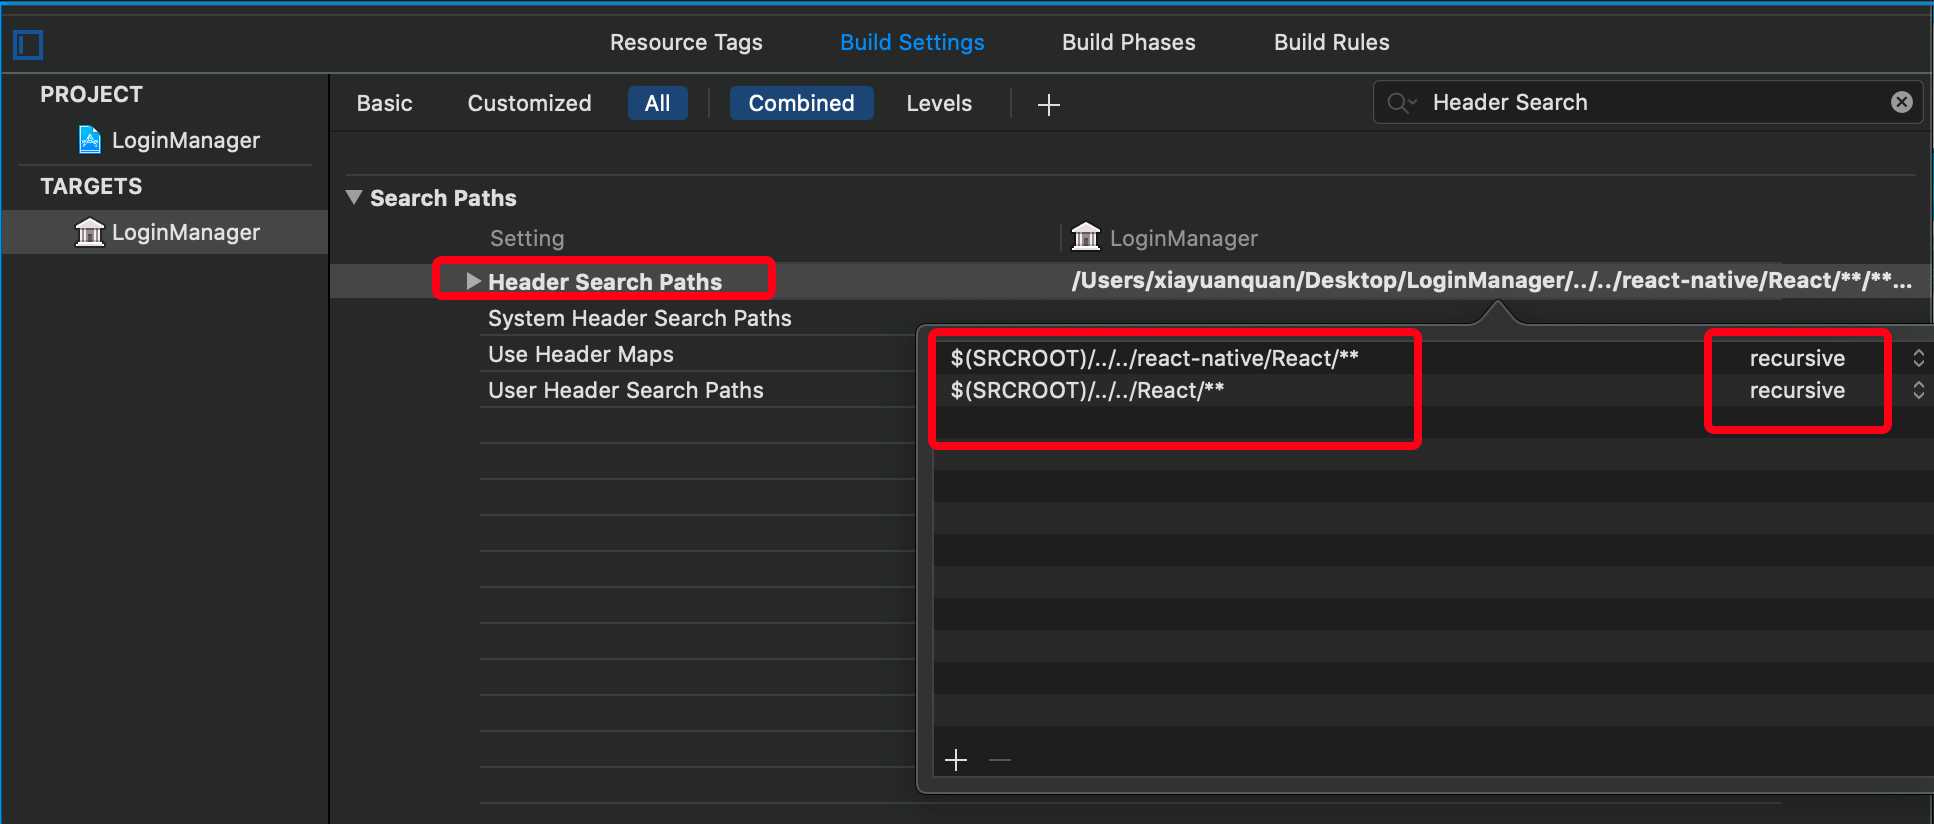Screen dimensions: 1934x824
Task: Remove the selected search path entry
Action: pyautogui.click(x=1000, y=760)
